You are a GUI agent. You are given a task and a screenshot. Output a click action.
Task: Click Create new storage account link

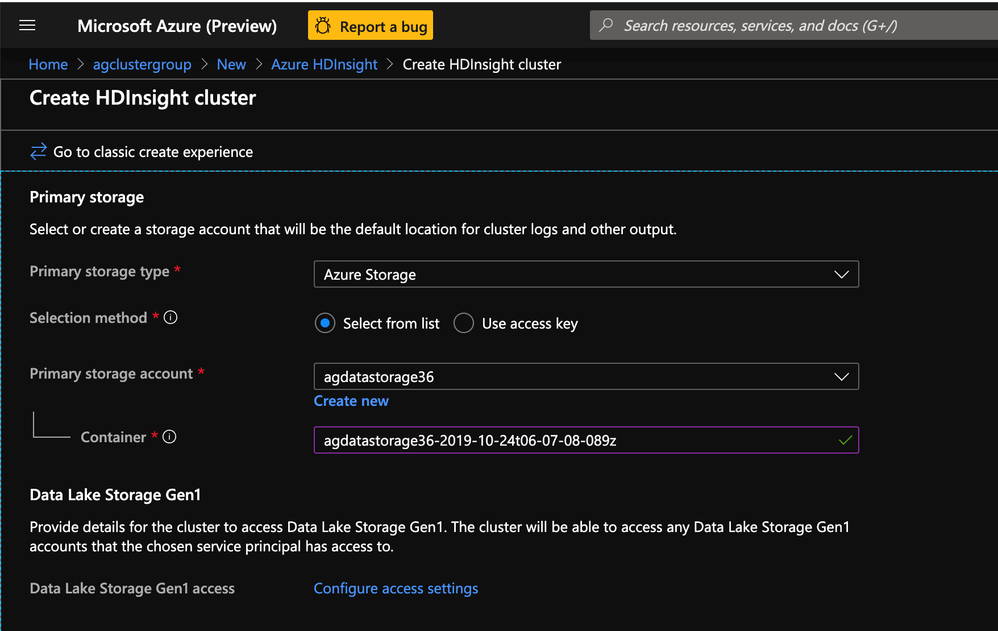click(351, 401)
